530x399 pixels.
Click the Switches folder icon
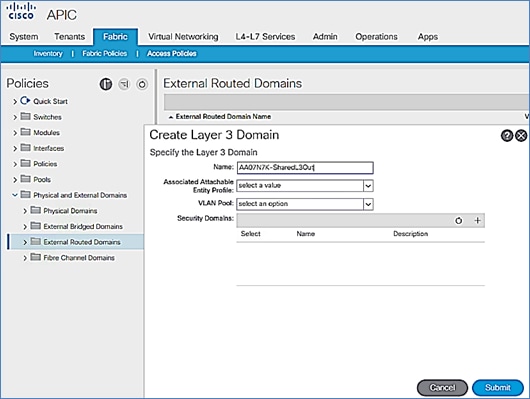click(x=25, y=116)
